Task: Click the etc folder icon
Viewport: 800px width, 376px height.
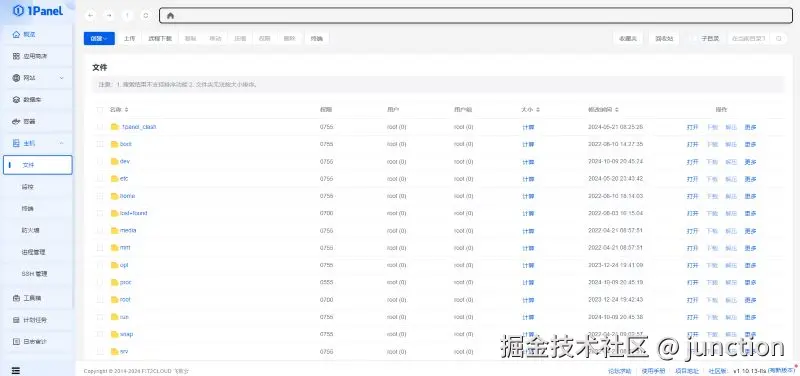Action: 115,179
